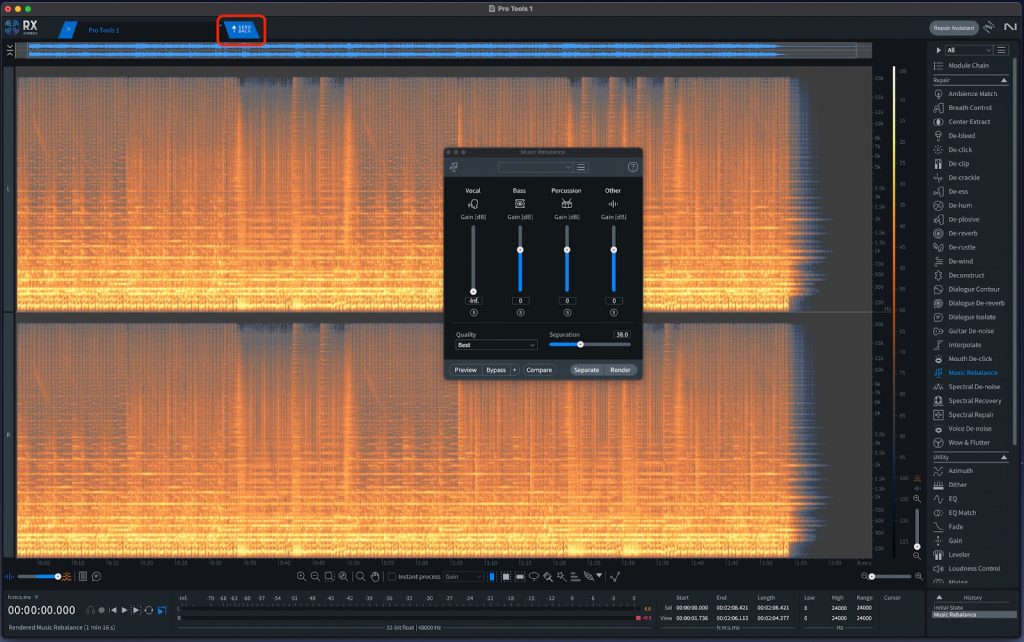Solo the Vocal stem in Music Rebalance

pos(473,310)
